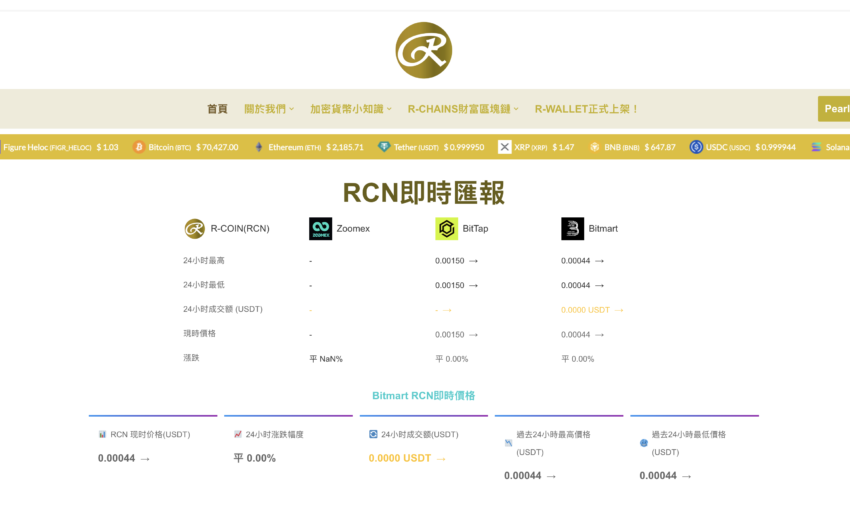Screen dimensions: 850x520
Task: Click 24小时涨跌幅度 card value 平 0.00%
Action: point(254,459)
